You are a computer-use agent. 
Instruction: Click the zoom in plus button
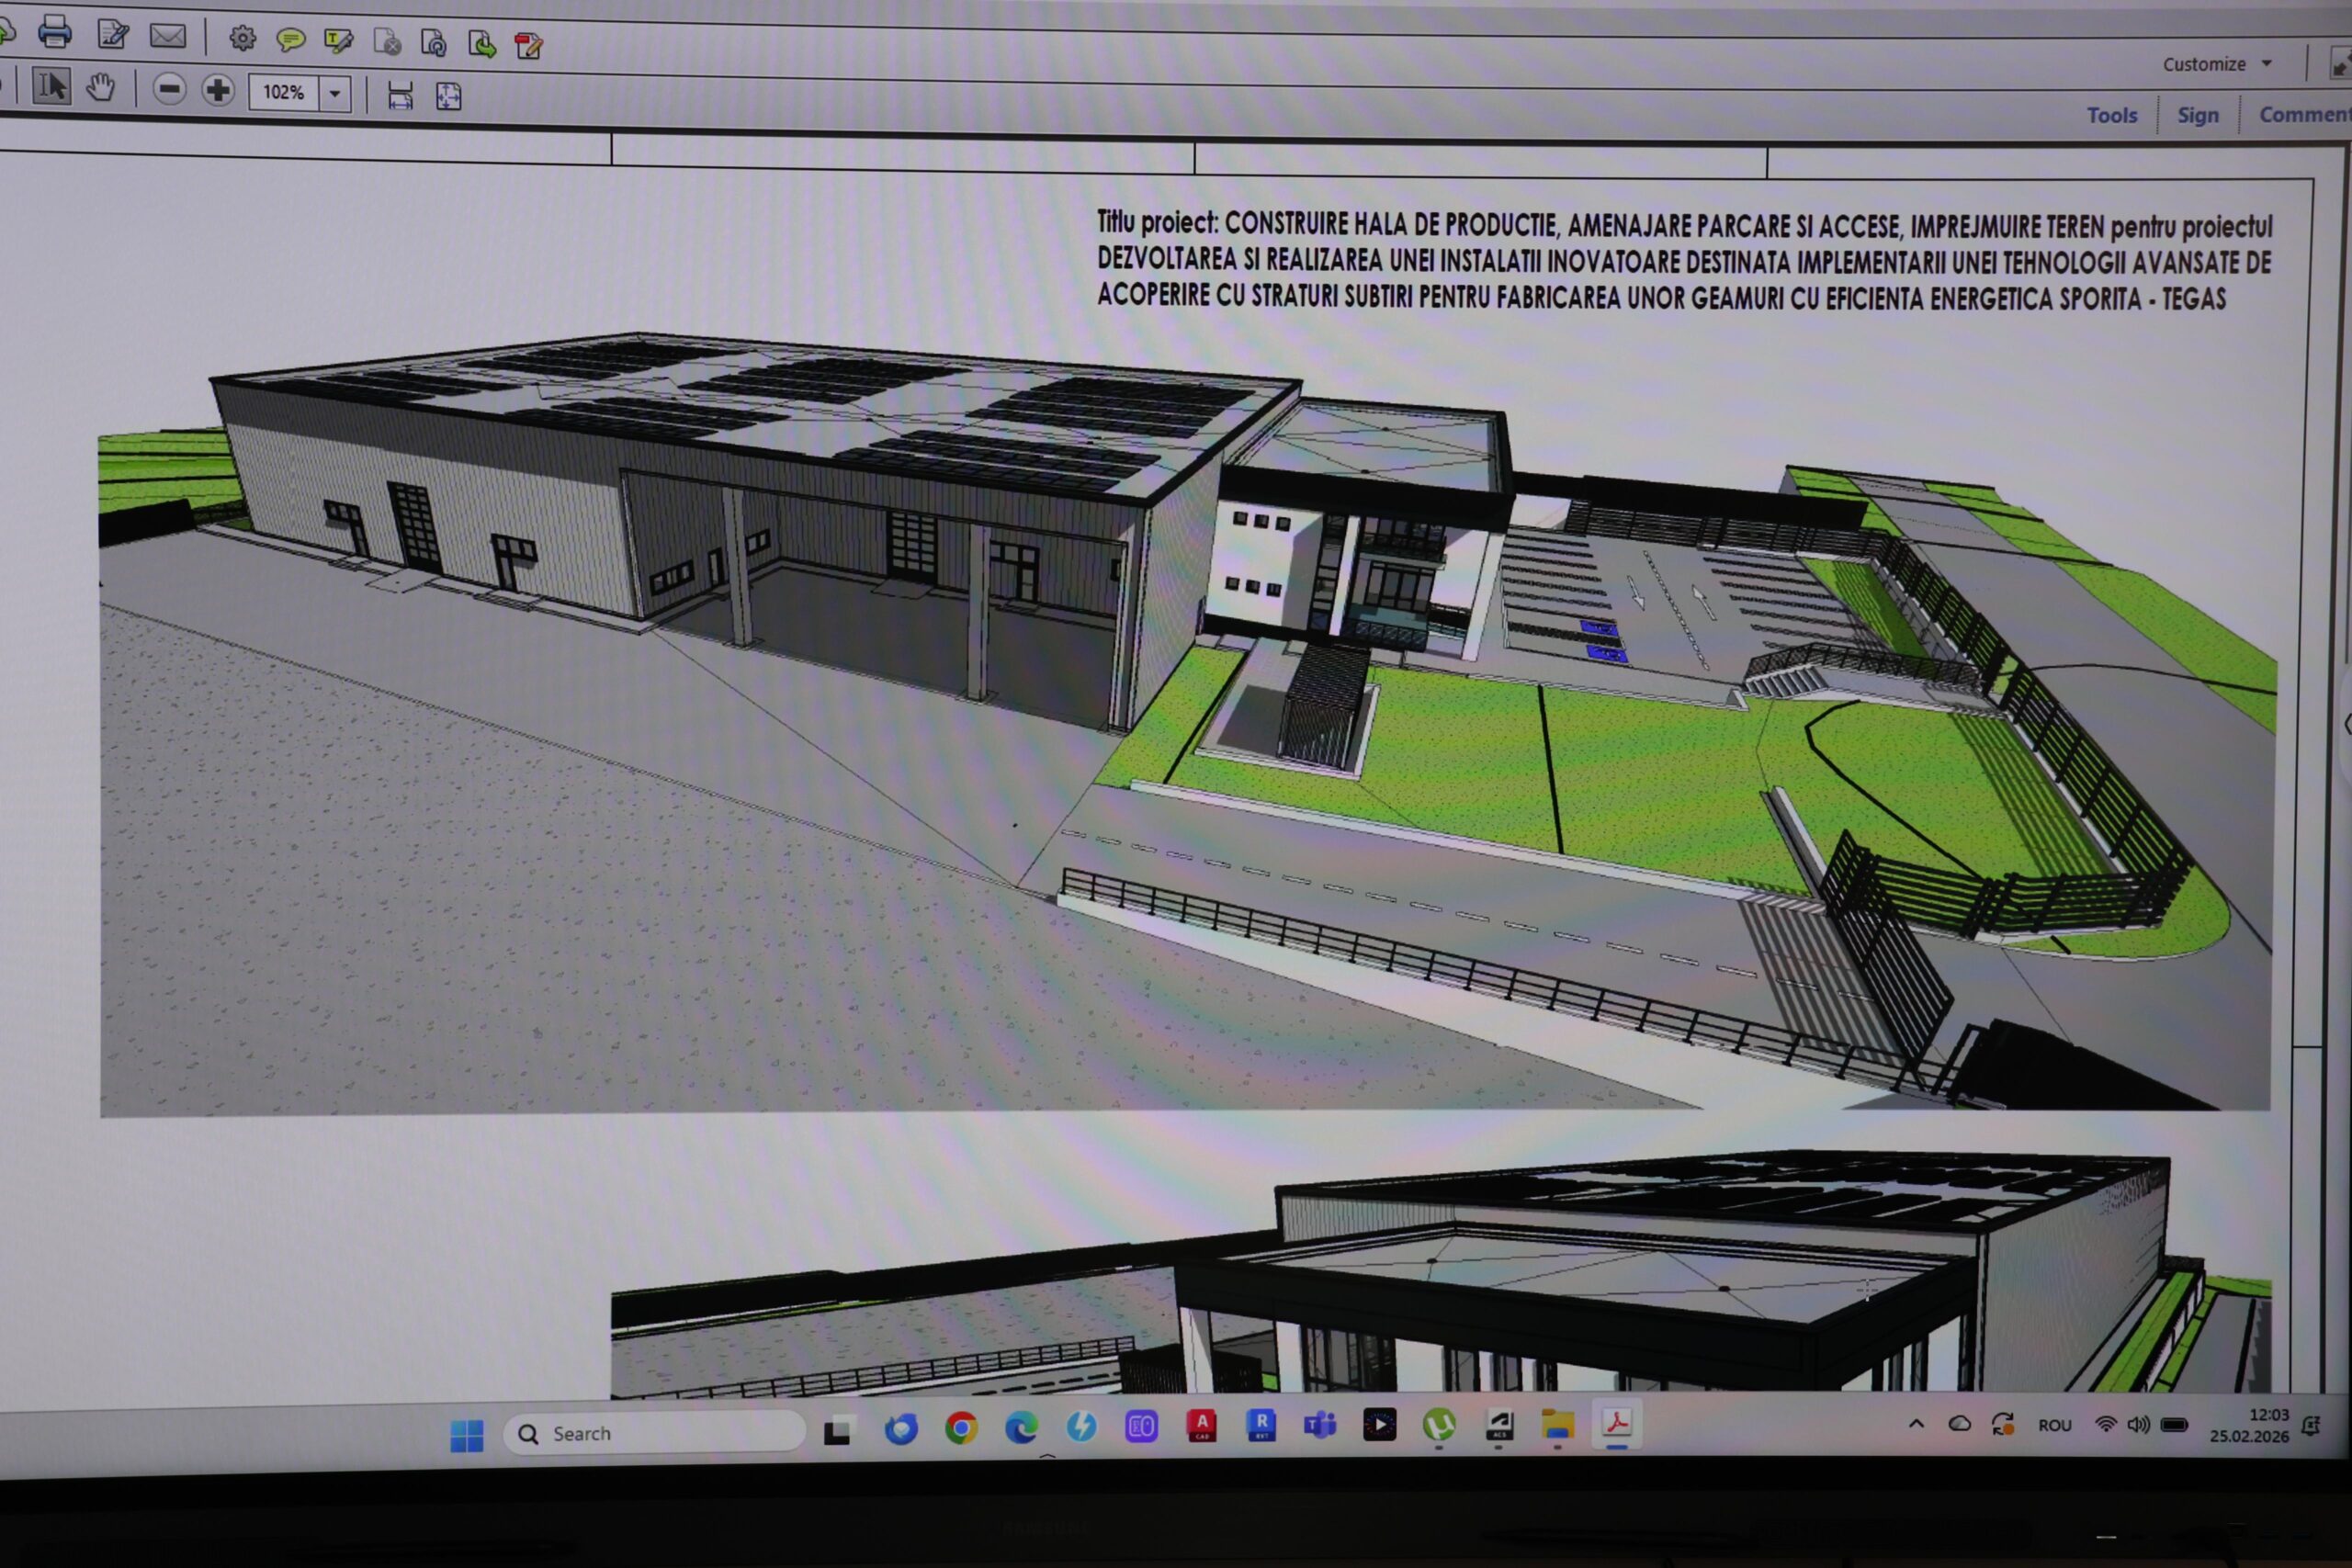(217, 91)
